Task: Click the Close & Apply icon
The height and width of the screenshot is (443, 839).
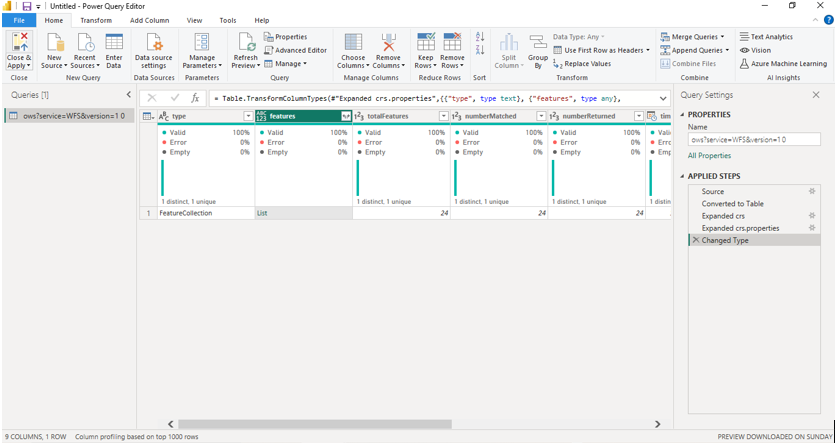Action: (19, 42)
